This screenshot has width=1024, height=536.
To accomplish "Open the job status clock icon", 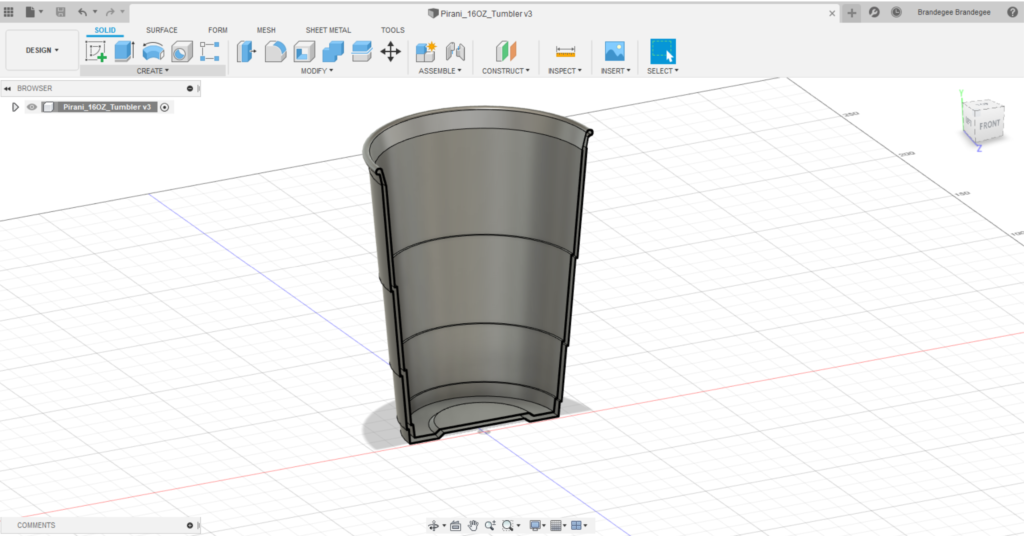I will point(896,12).
